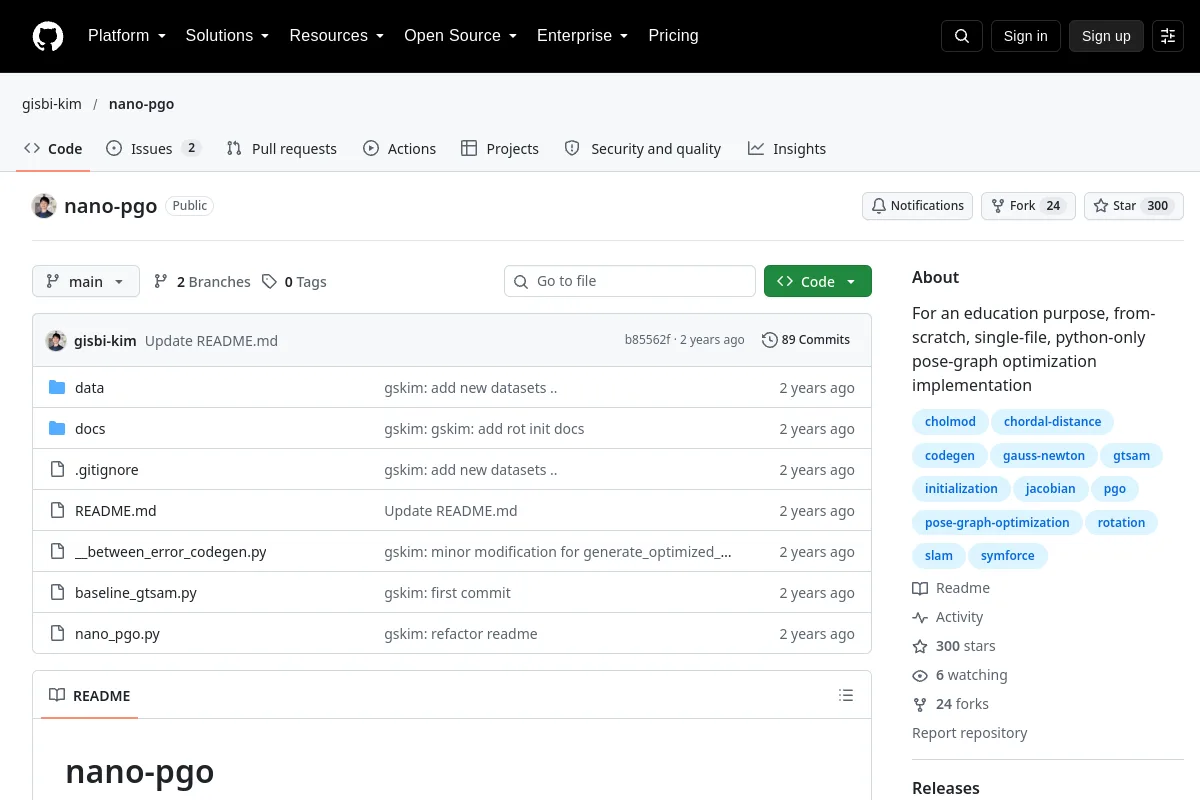Expand the Resources menu
Image resolution: width=1200 pixels, height=800 pixels.
coord(337,36)
